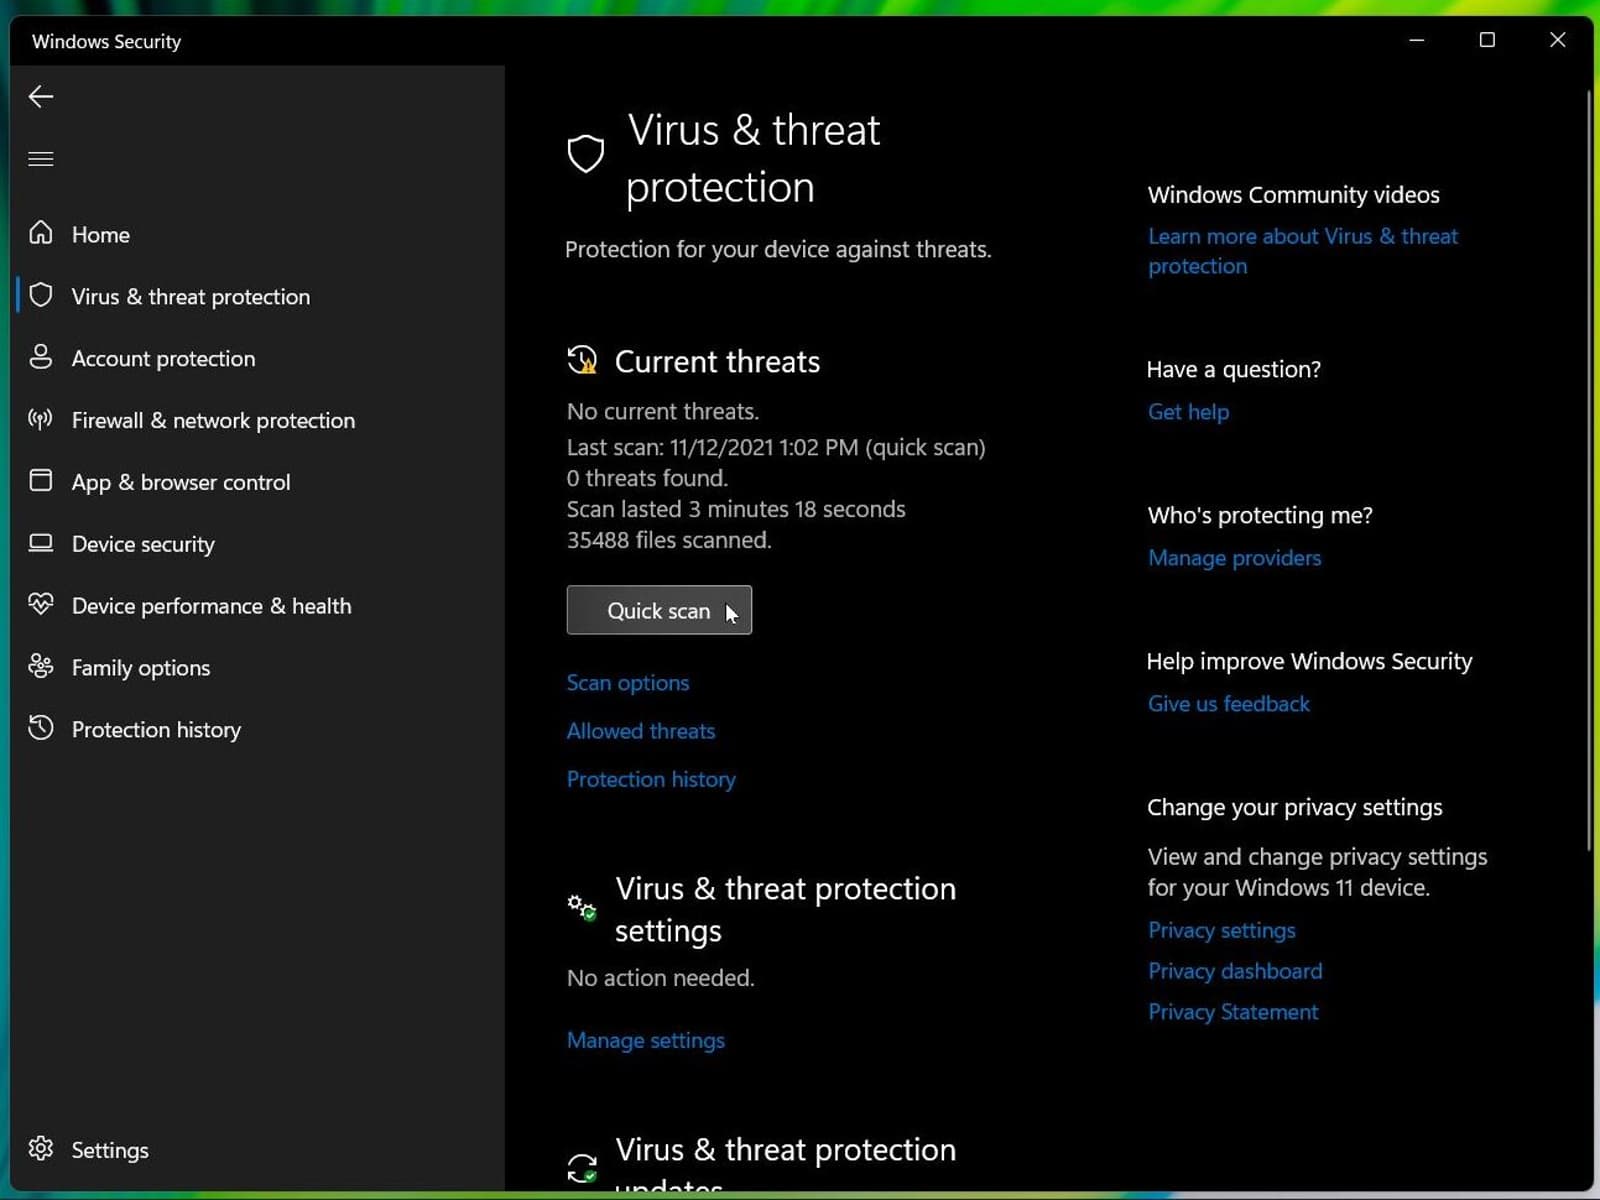
Task: Click 'Scan lasted 3 minutes 18 seconds' text
Action: [x=736, y=510]
